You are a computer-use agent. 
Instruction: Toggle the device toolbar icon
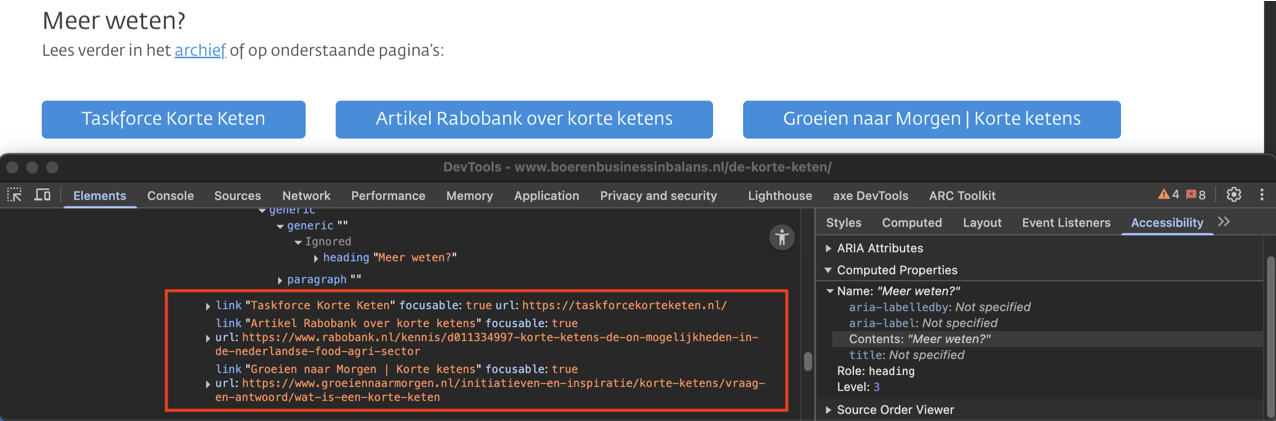pyautogui.click(x=43, y=195)
